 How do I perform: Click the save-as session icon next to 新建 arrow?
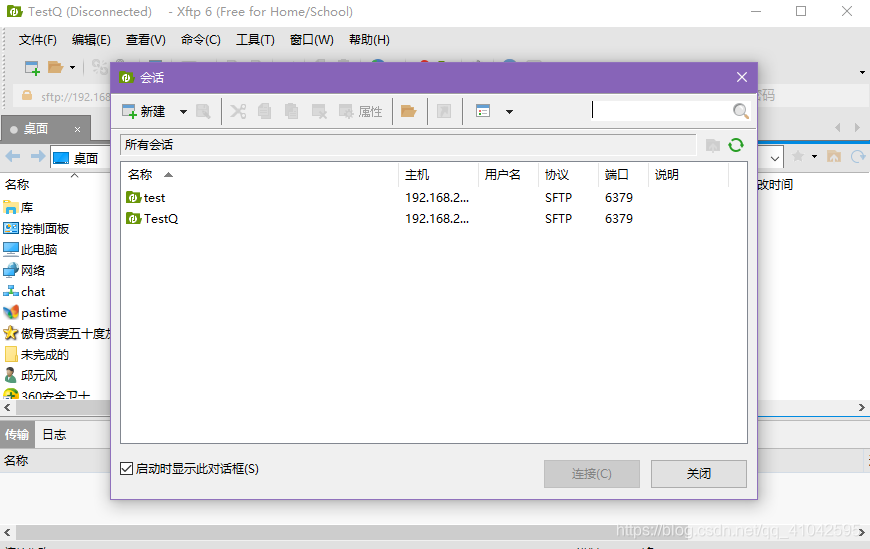click(x=203, y=112)
